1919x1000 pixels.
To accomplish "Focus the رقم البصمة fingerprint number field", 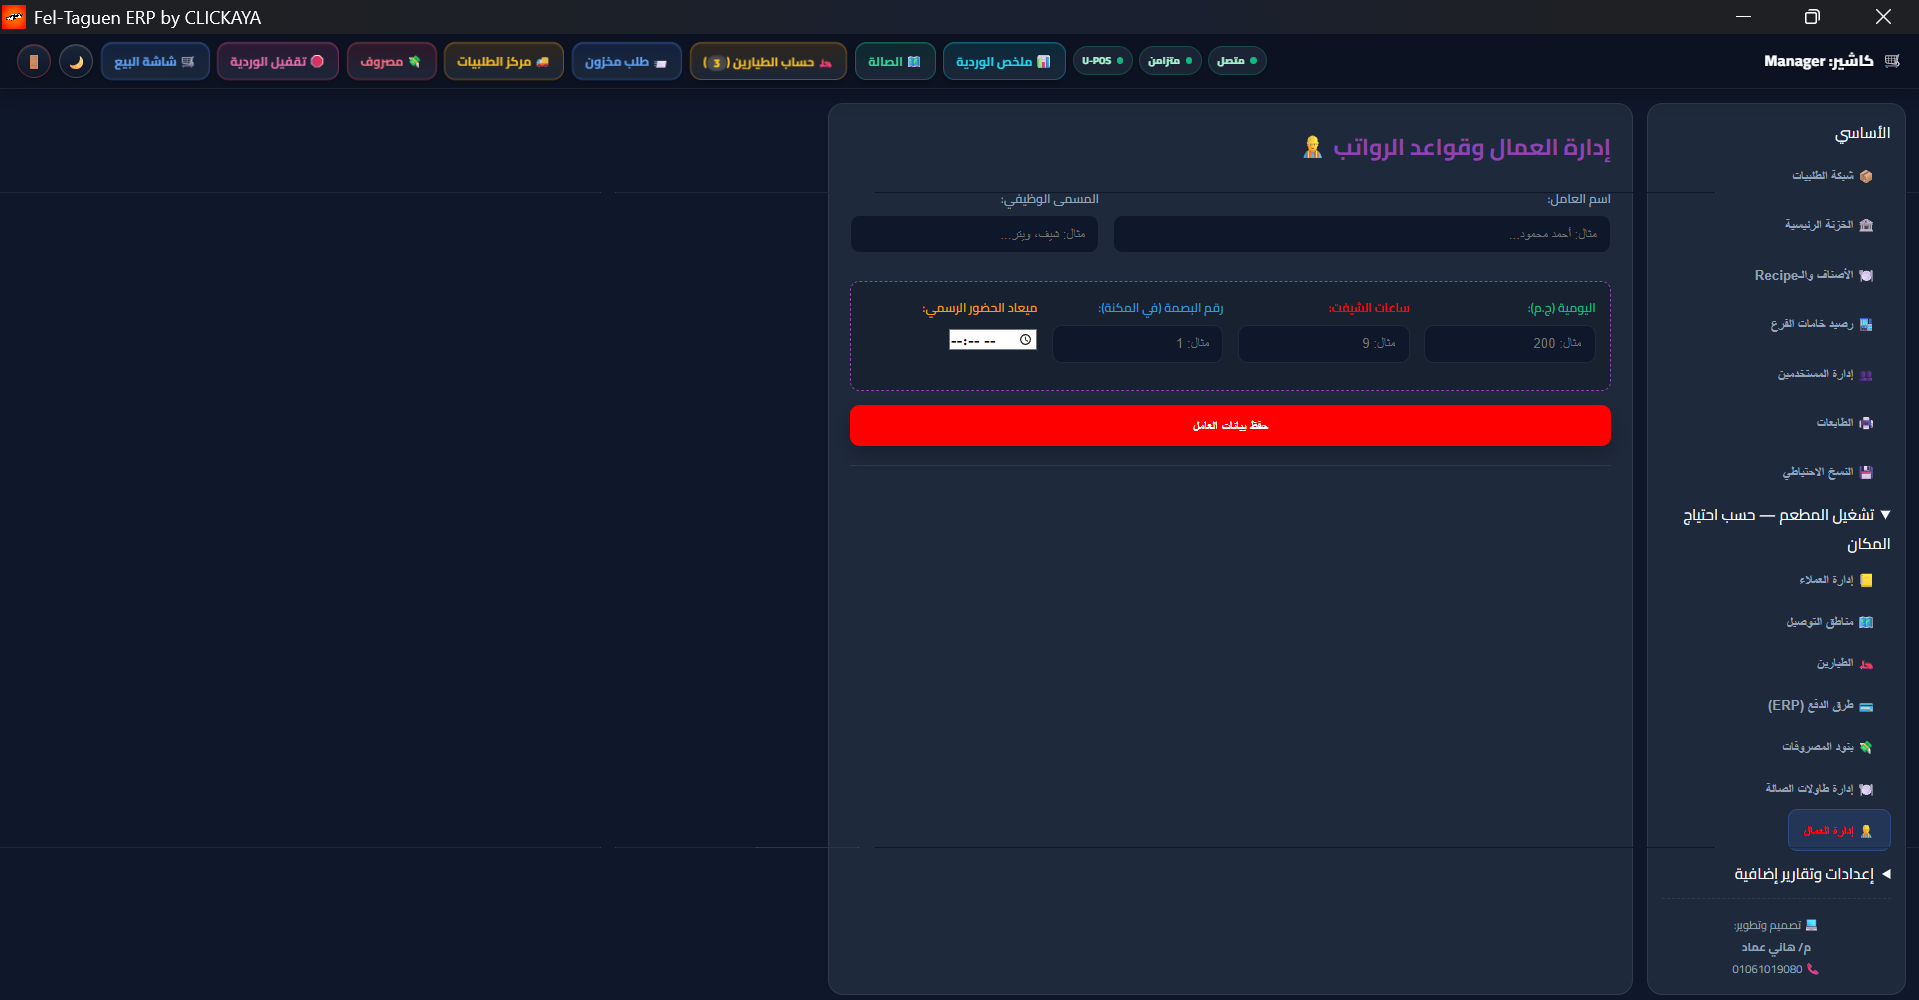I will coord(1137,343).
